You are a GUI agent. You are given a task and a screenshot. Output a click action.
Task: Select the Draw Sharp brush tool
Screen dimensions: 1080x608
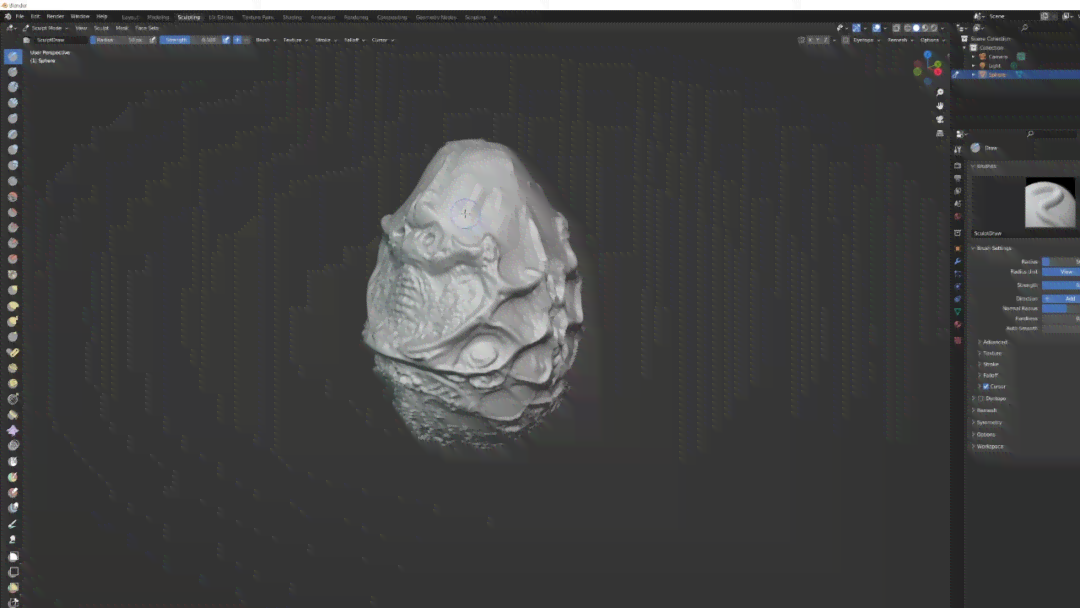pyautogui.click(x=13, y=72)
